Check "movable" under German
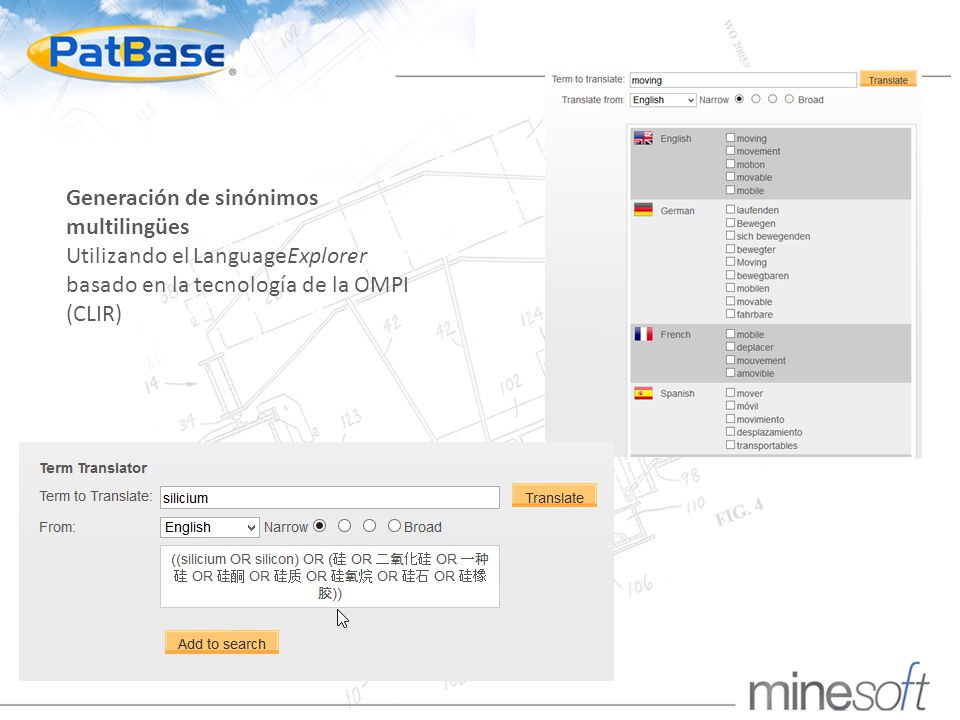Screen dimensions: 960x720 click(730, 301)
